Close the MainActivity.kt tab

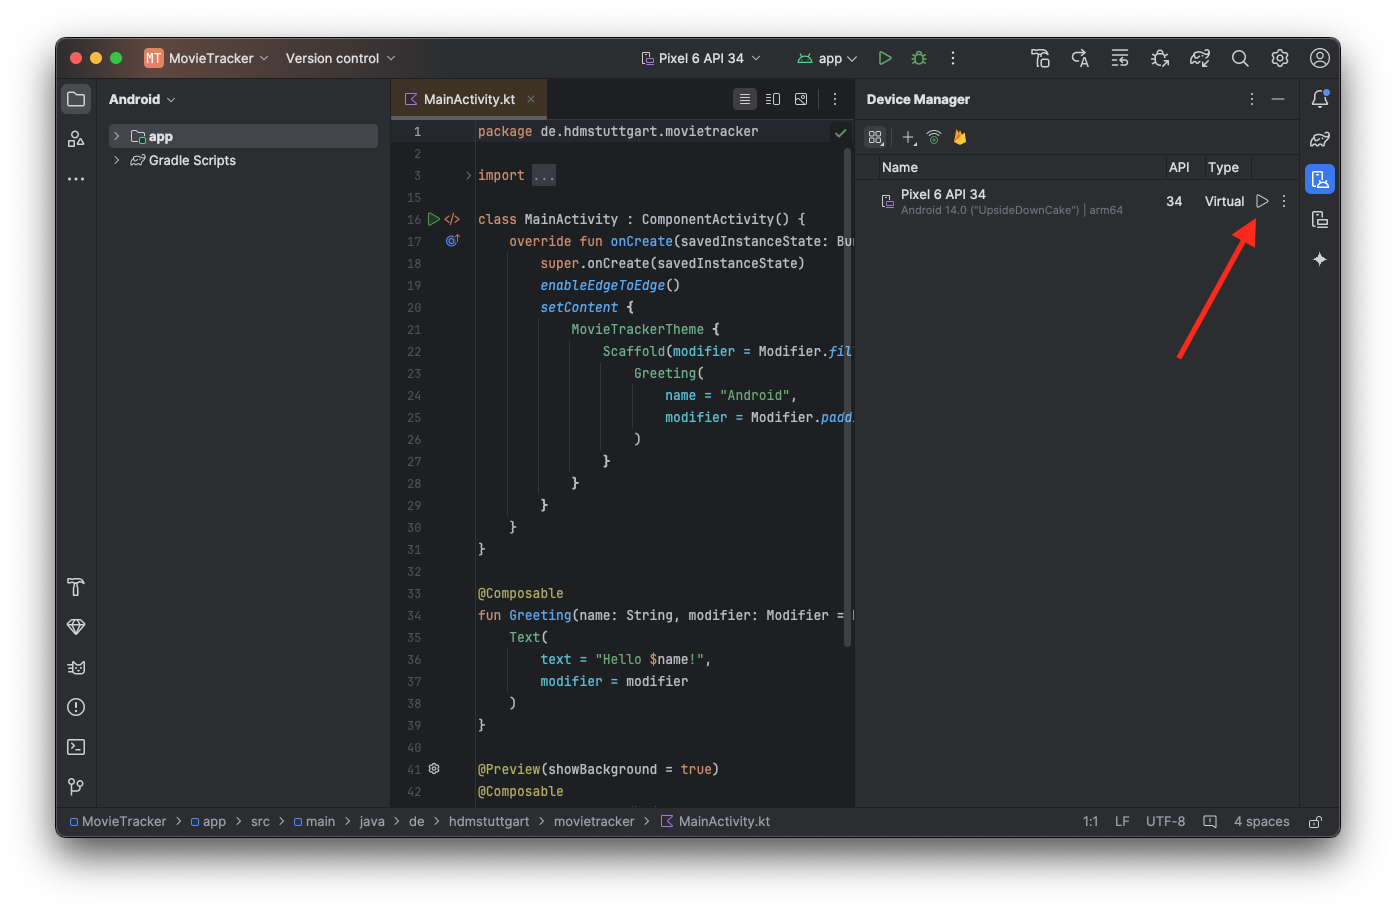click(x=531, y=99)
